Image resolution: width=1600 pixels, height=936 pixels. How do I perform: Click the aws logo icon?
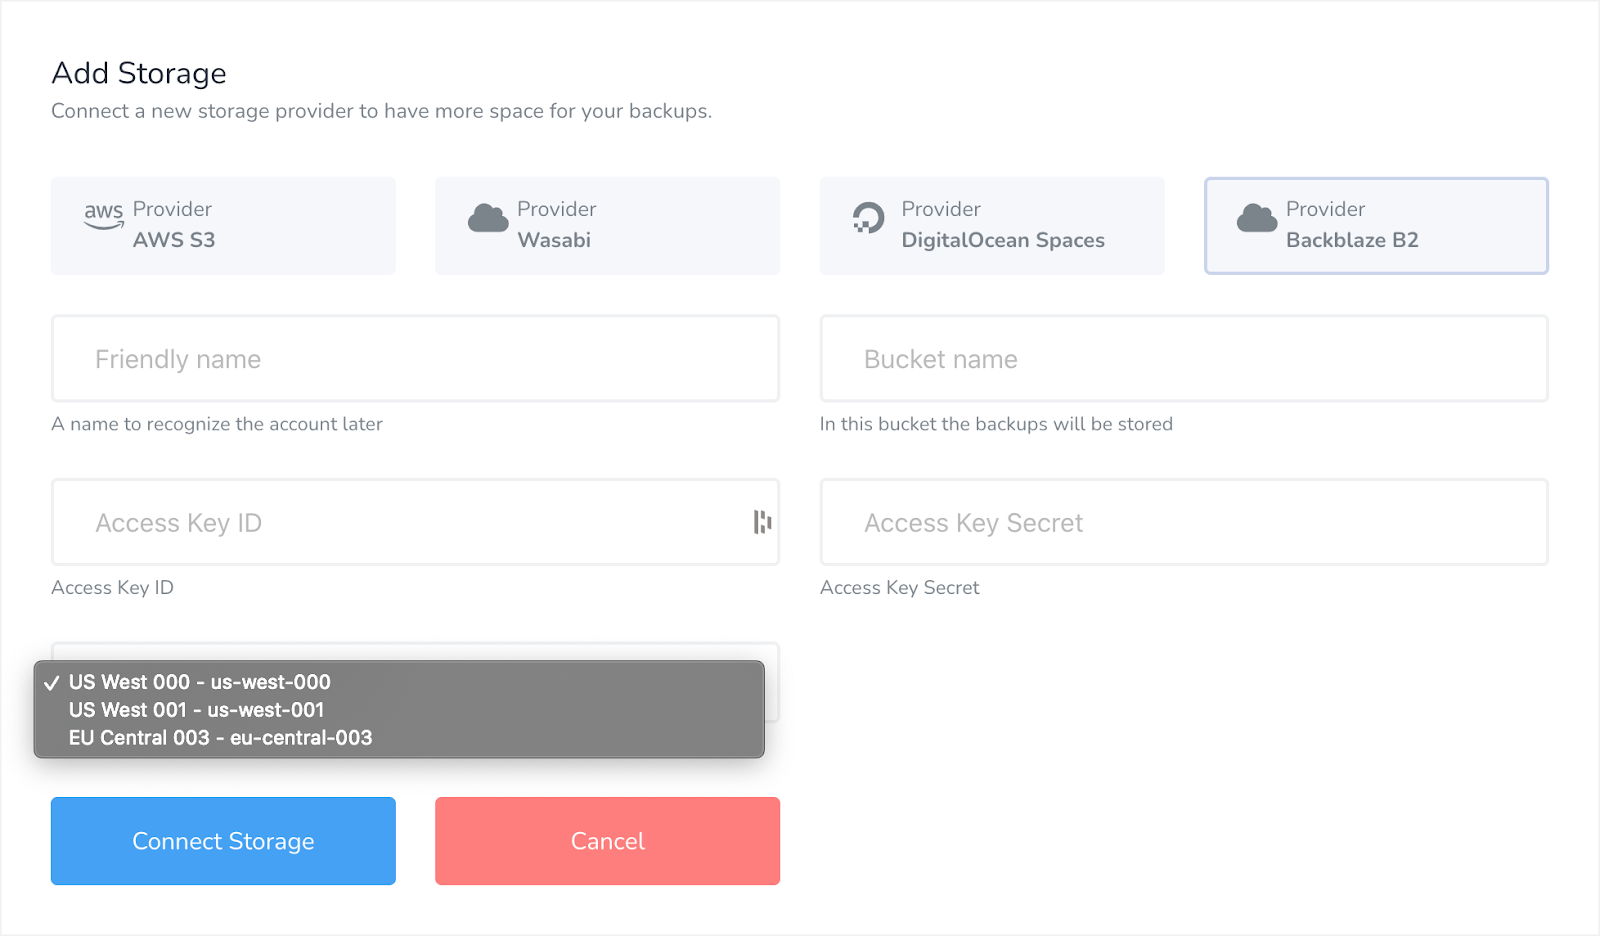coord(103,215)
